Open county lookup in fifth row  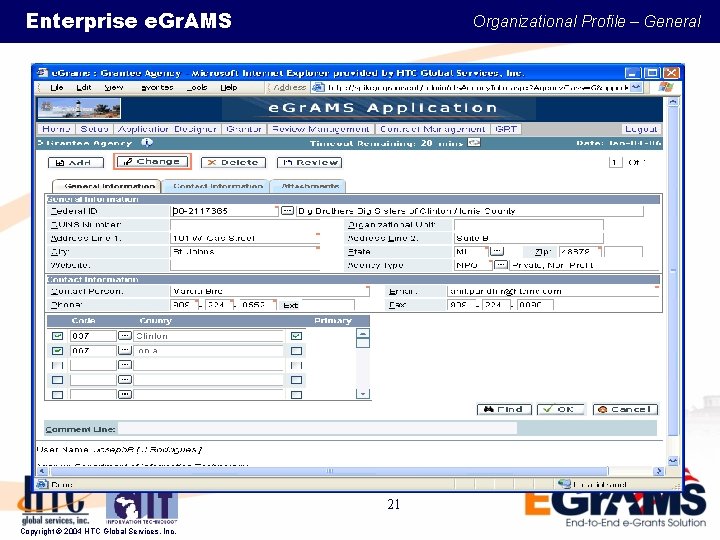point(125,394)
